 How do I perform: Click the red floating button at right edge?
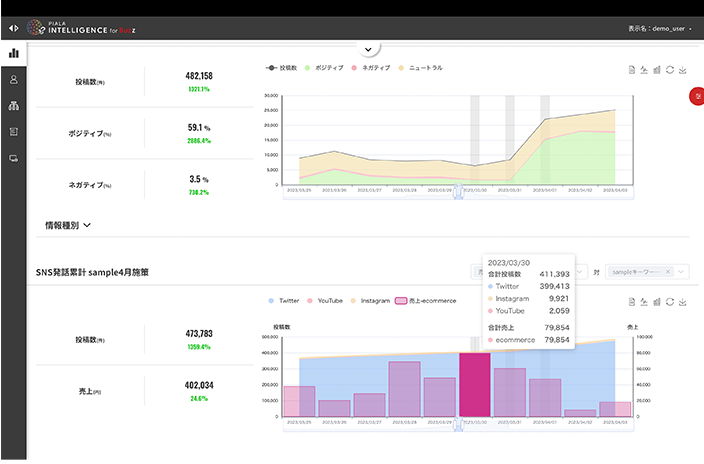click(x=697, y=95)
